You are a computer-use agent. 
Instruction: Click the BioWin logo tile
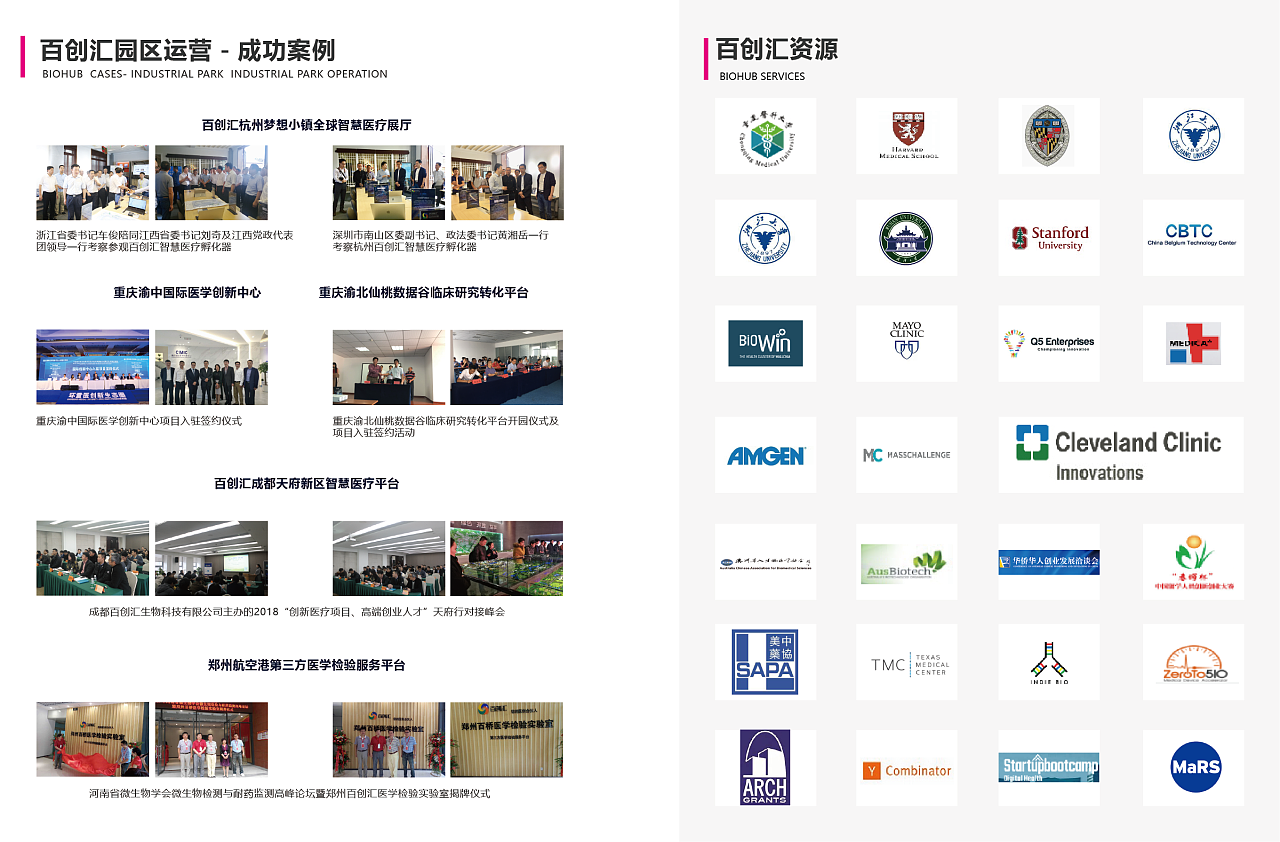click(x=765, y=343)
